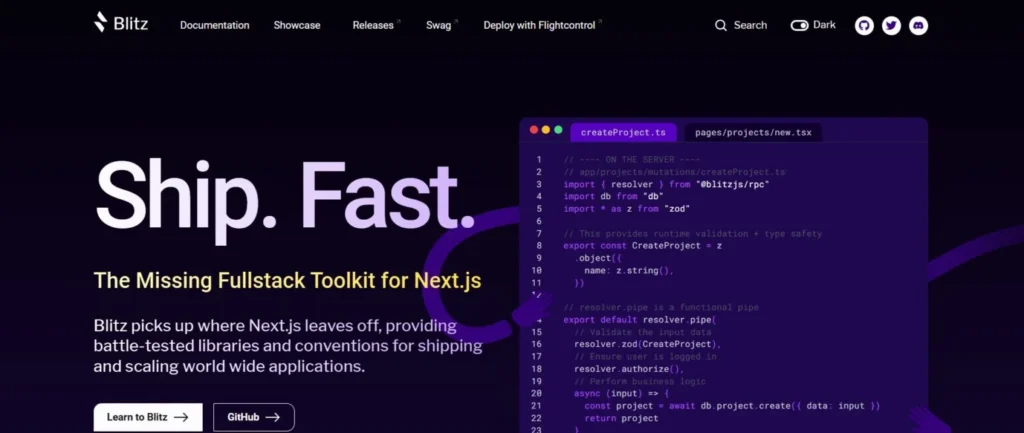Click the 'name: z.string(),' code line
This screenshot has width=1024, height=433.
click(x=628, y=270)
